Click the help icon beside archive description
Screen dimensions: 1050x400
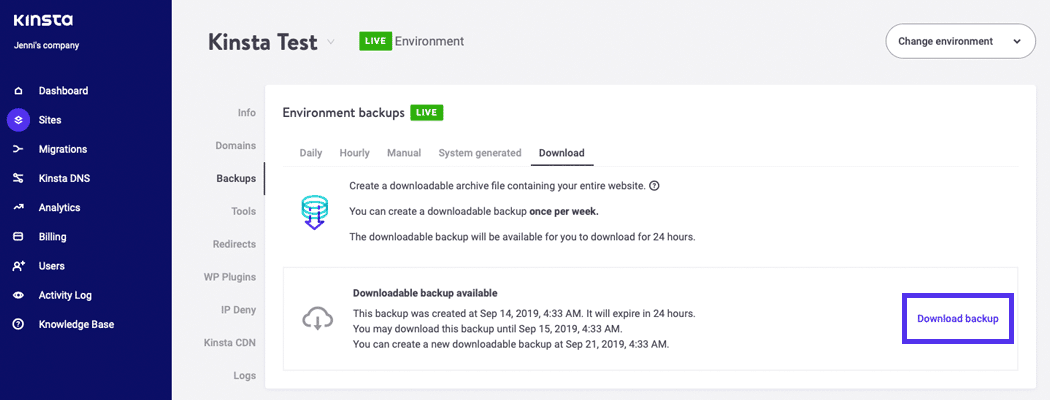click(x=654, y=186)
